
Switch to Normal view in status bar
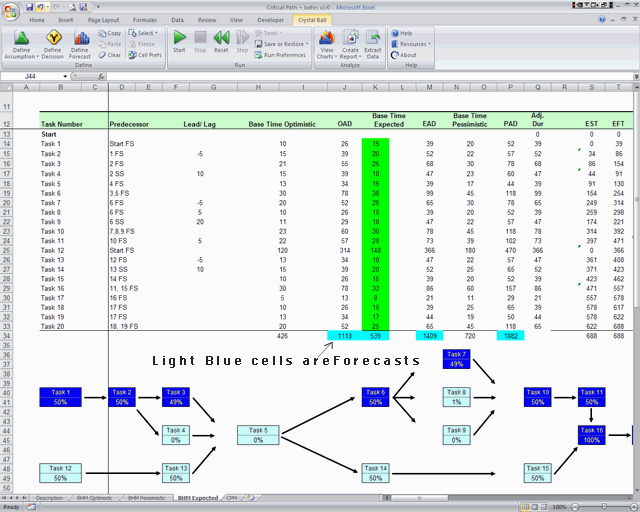coord(526,507)
